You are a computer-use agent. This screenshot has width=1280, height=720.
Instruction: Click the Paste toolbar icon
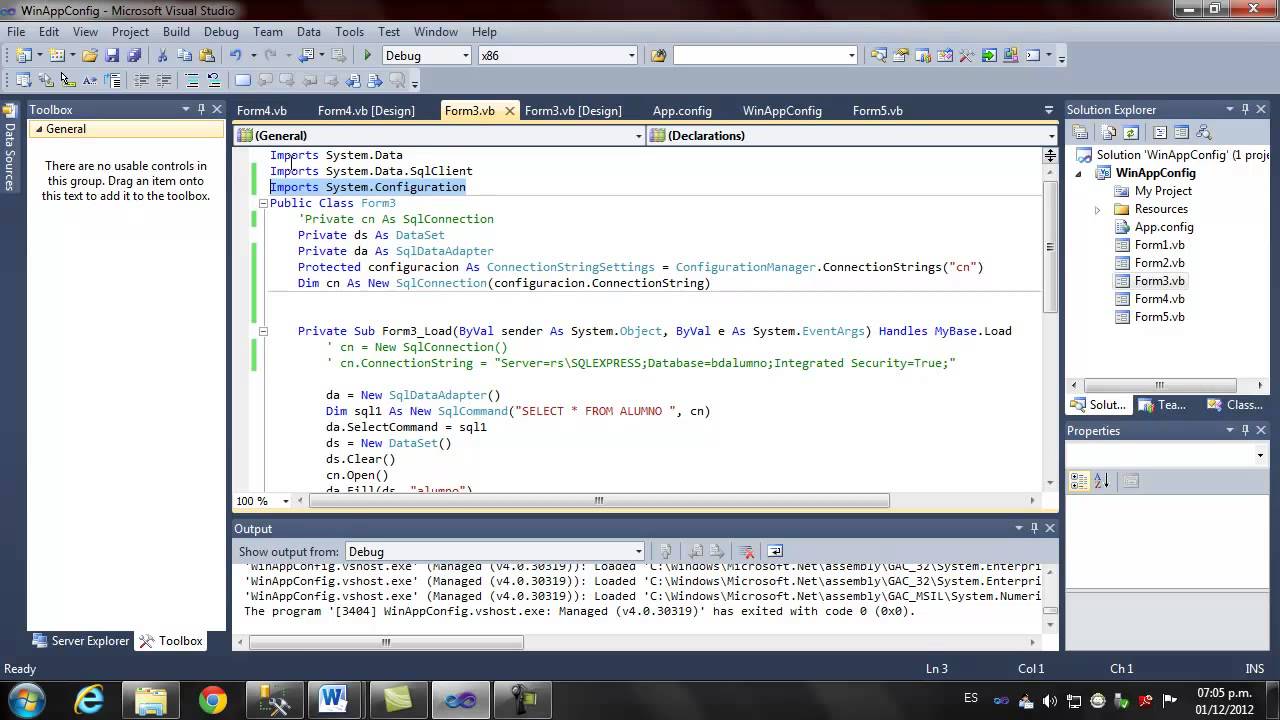click(x=207, y=55)
